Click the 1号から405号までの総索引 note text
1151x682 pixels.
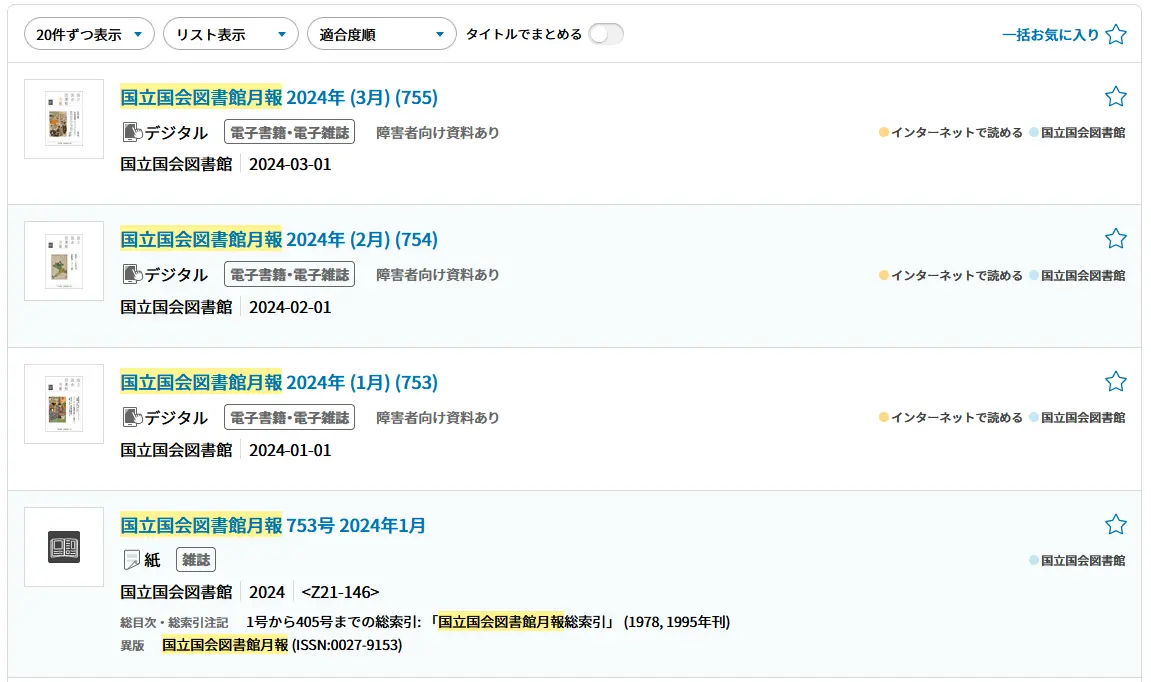pyautogui.click(x=487, y=623)
